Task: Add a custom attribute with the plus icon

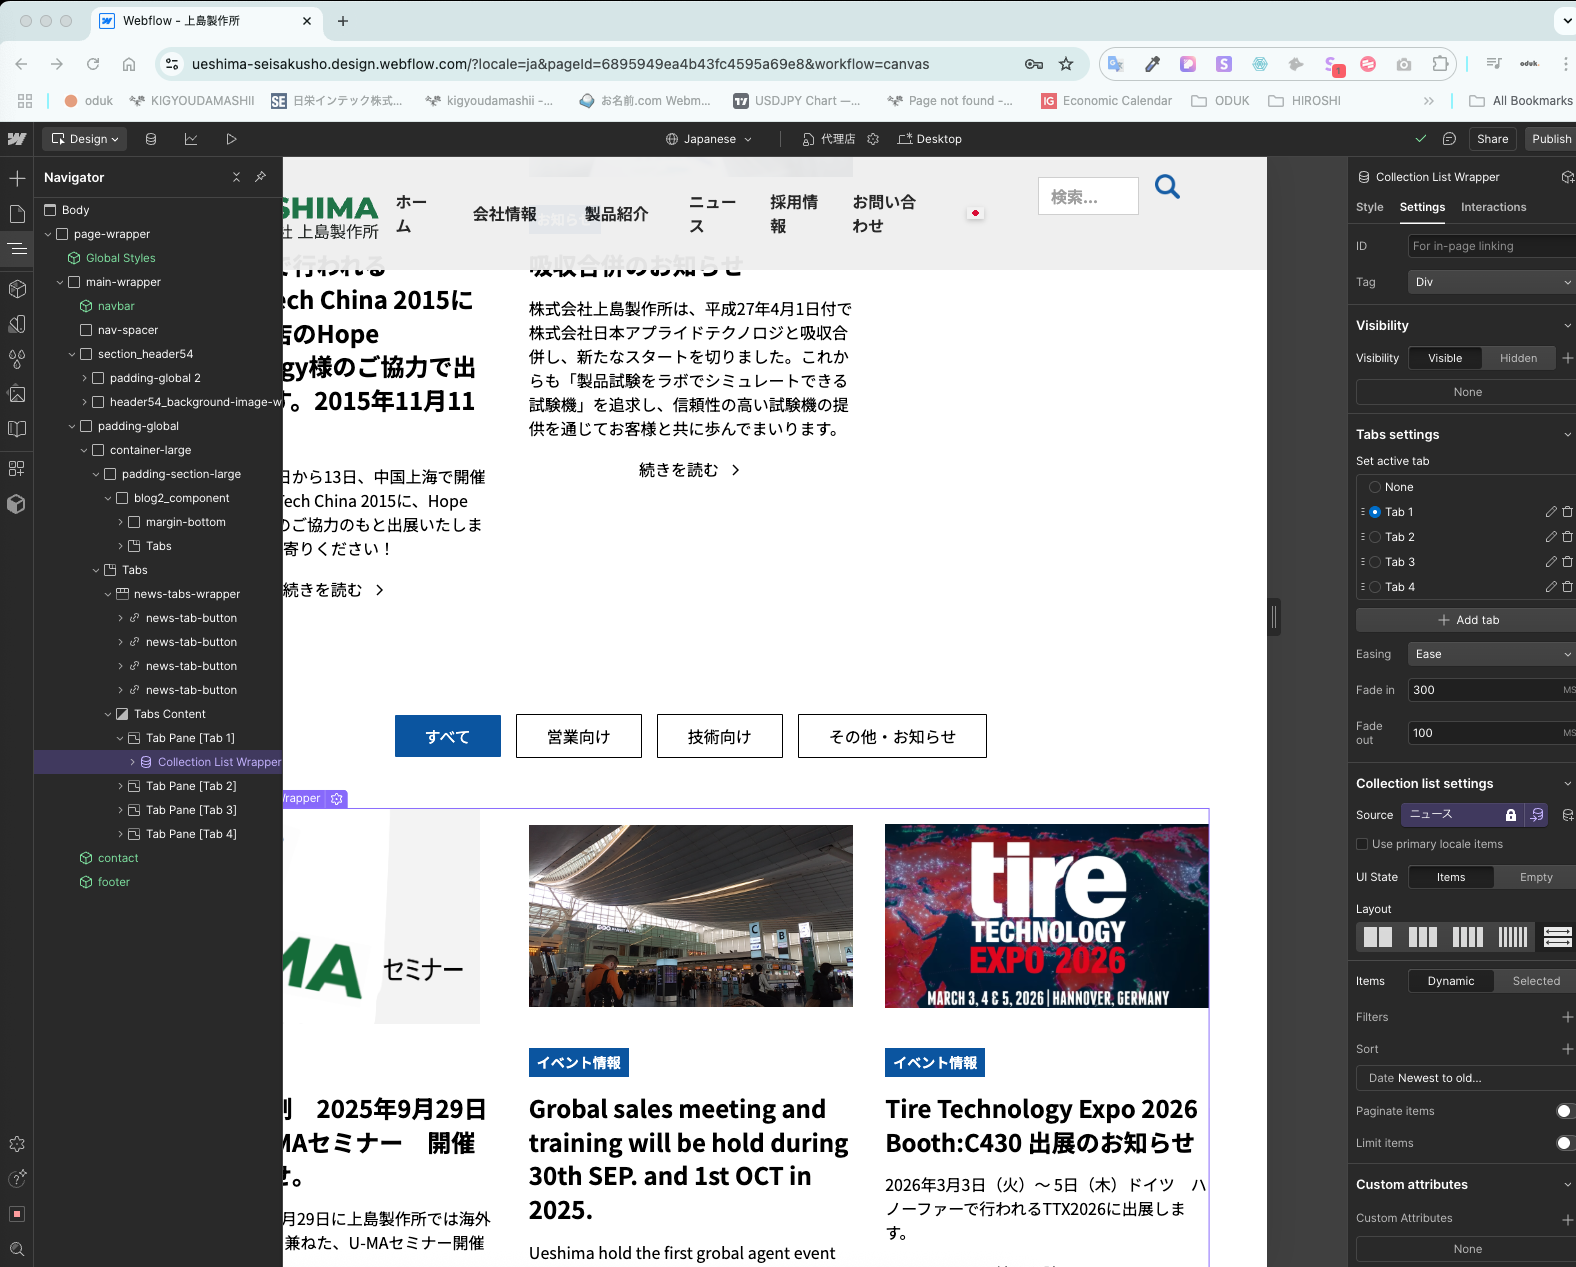Action: (x=1567, y=1219)
